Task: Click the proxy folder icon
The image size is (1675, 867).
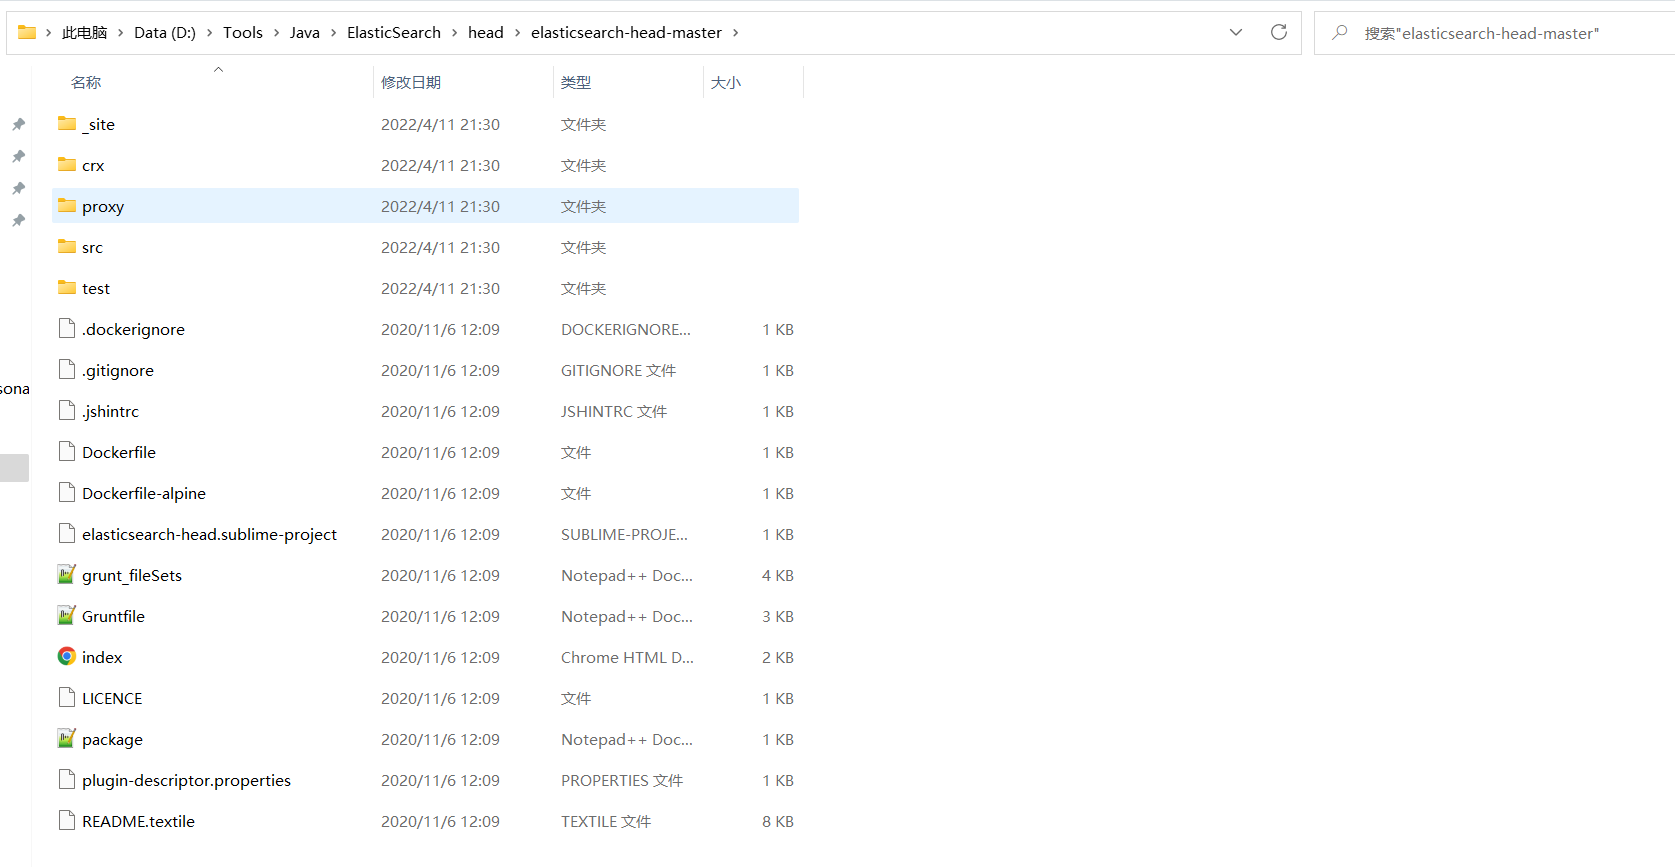Action: tap(67, 206)
